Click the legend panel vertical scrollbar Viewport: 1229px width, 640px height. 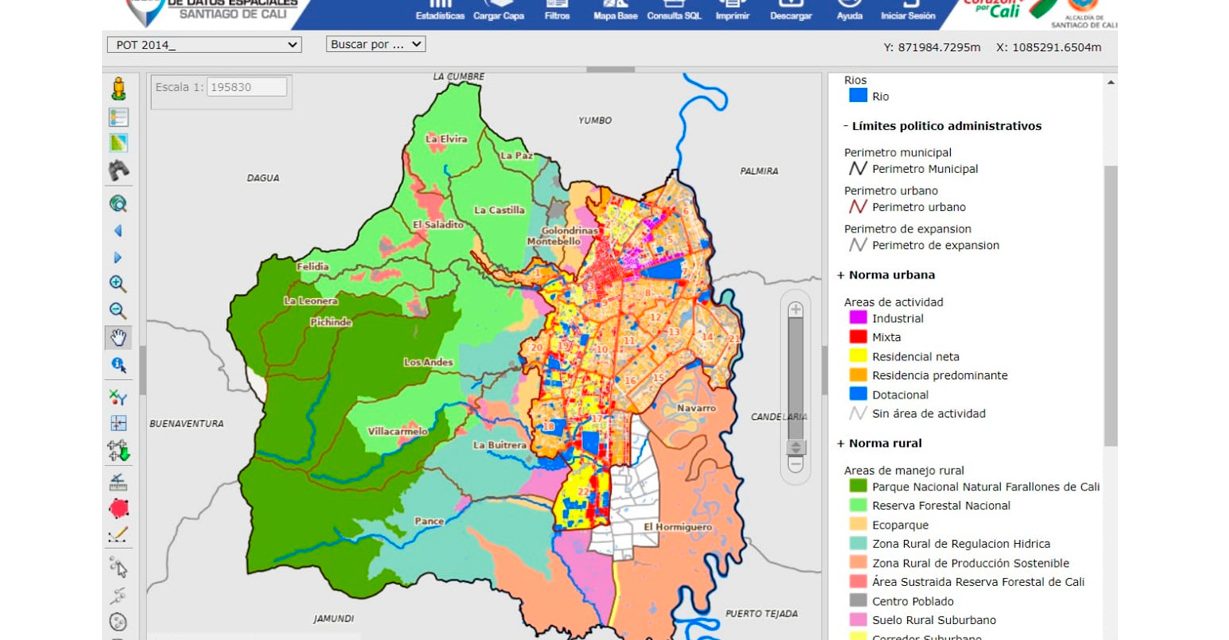(1110, 305)
